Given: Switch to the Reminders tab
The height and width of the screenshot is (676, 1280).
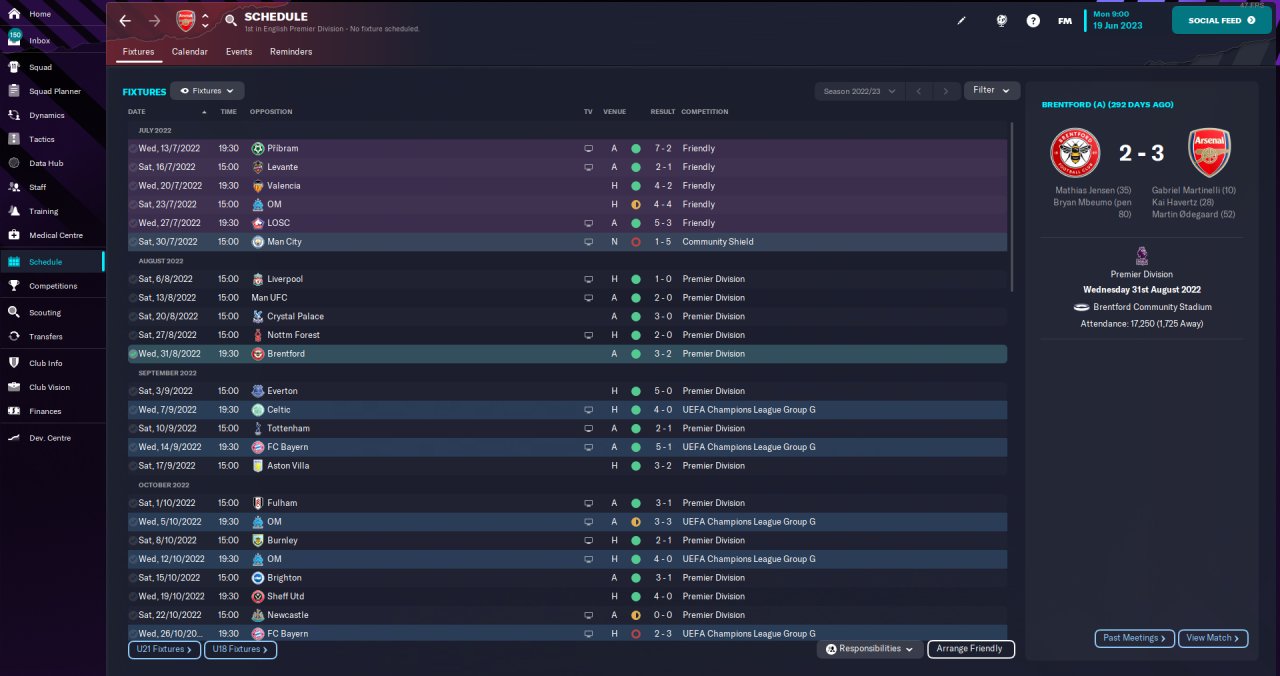Looking at the screenshot, I should coord(291,52).
